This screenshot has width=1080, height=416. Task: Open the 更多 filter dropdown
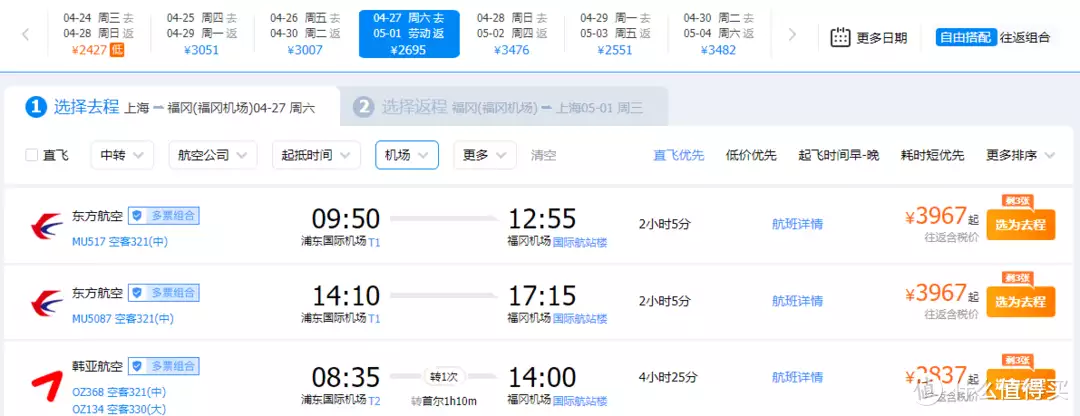[x=485, y=155]
